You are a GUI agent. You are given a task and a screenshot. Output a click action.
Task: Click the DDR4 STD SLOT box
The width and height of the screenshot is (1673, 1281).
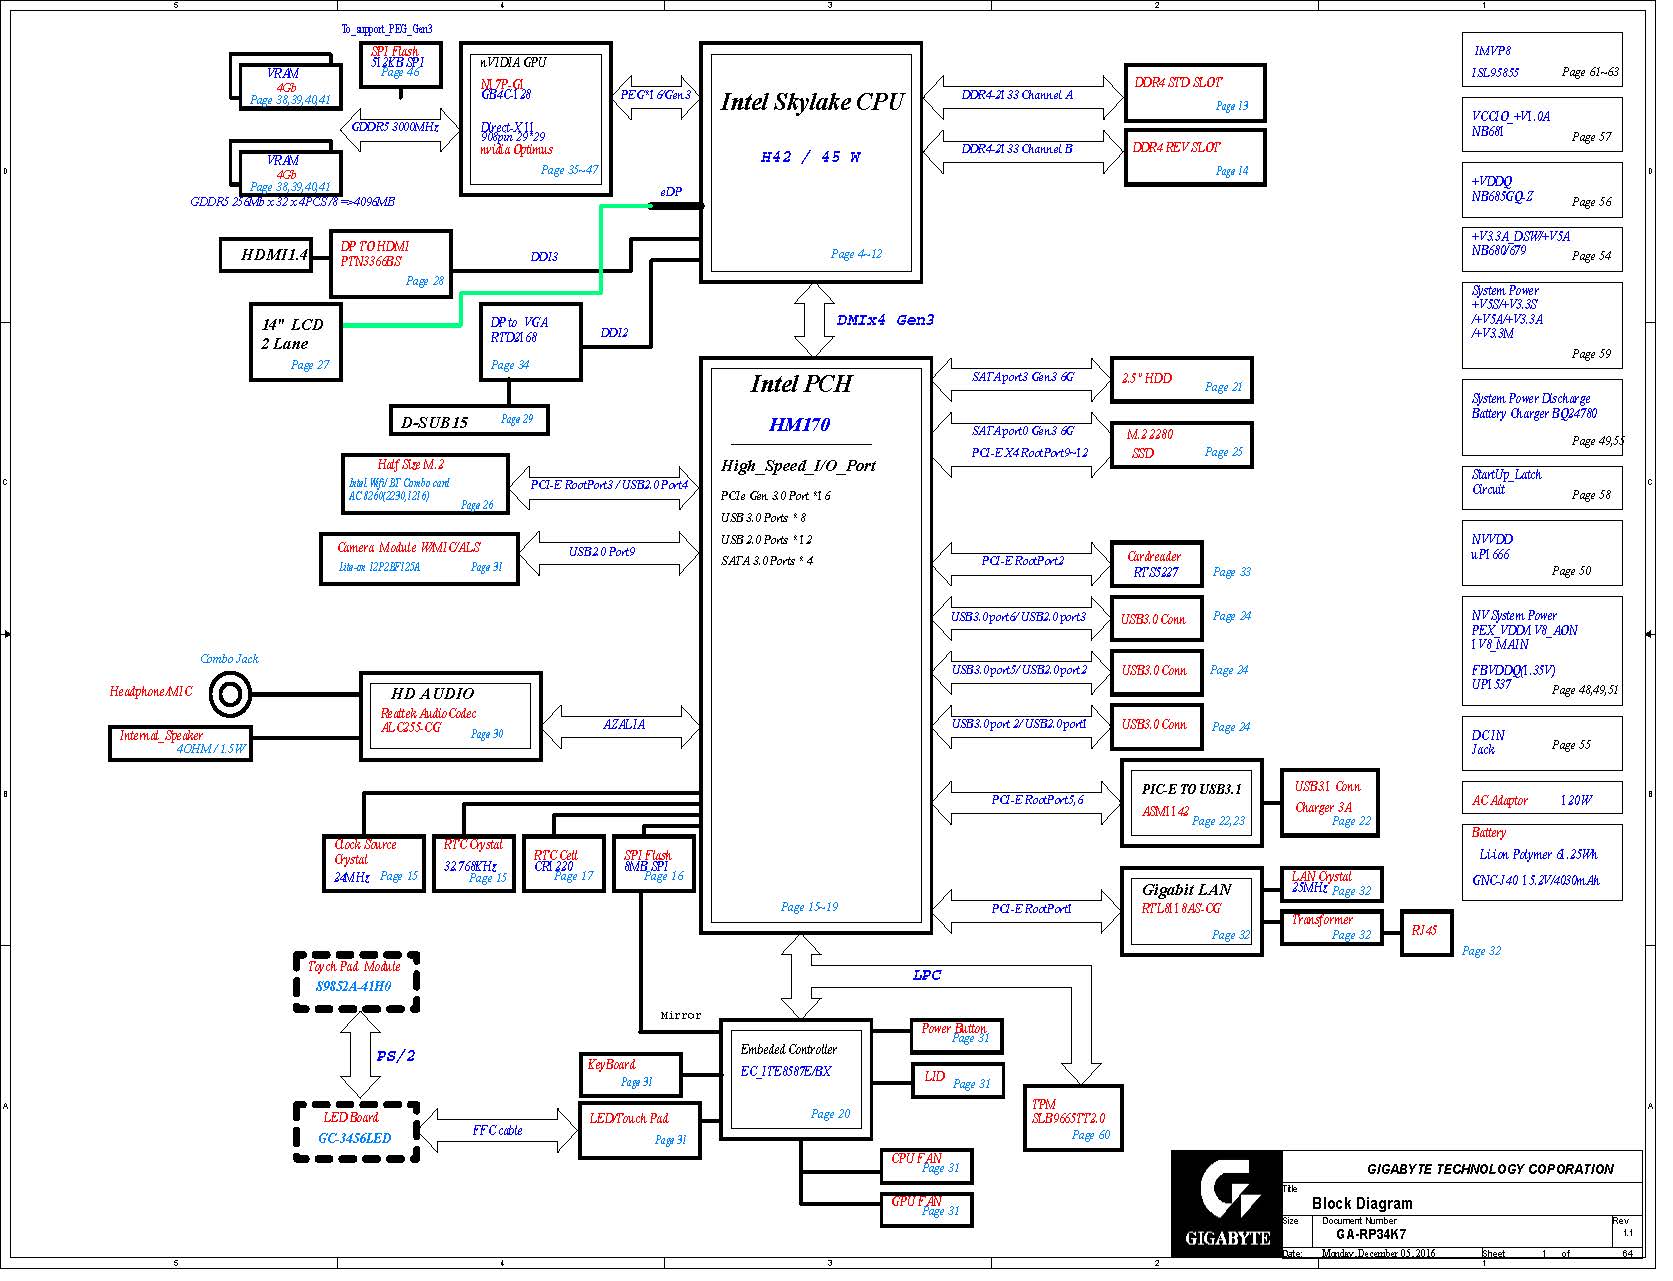(1195, 92)
